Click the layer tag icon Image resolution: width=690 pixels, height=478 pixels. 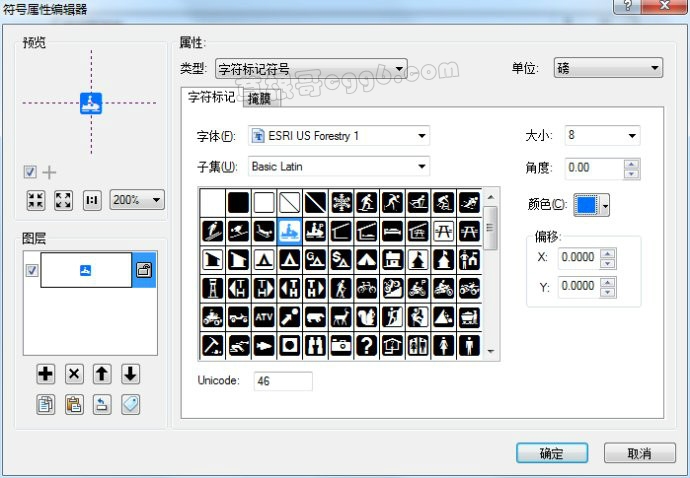pyautogui.click(x=130, y=404)
